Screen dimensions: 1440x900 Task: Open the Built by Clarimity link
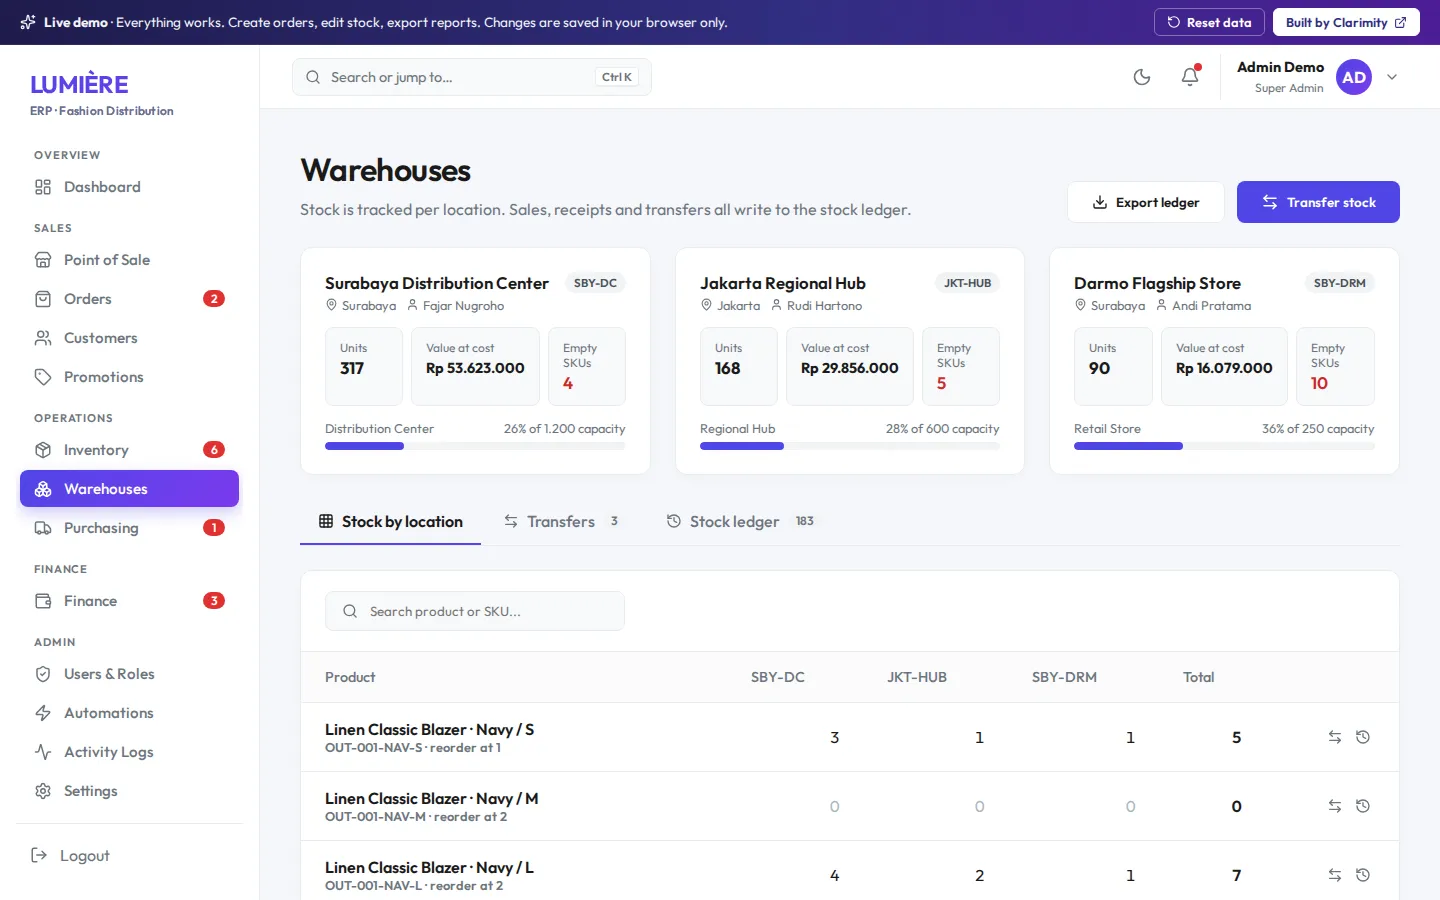(x=1346, y=22)
